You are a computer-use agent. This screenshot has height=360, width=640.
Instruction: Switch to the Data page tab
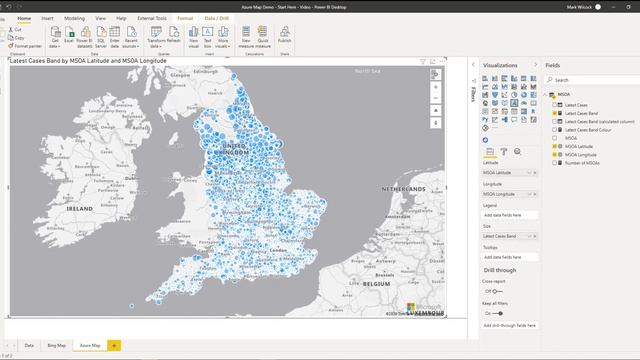pyautogui.click(x=29, y=345)
